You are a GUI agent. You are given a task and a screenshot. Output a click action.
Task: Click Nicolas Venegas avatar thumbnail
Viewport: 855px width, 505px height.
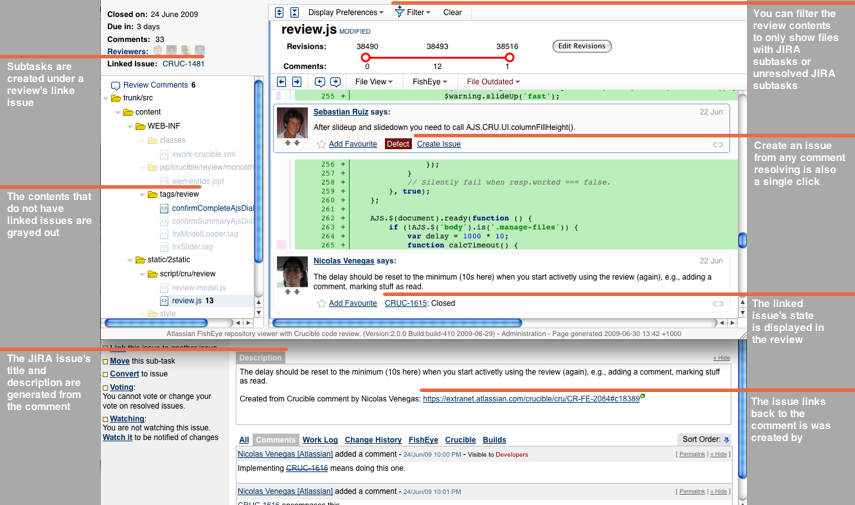292,272
